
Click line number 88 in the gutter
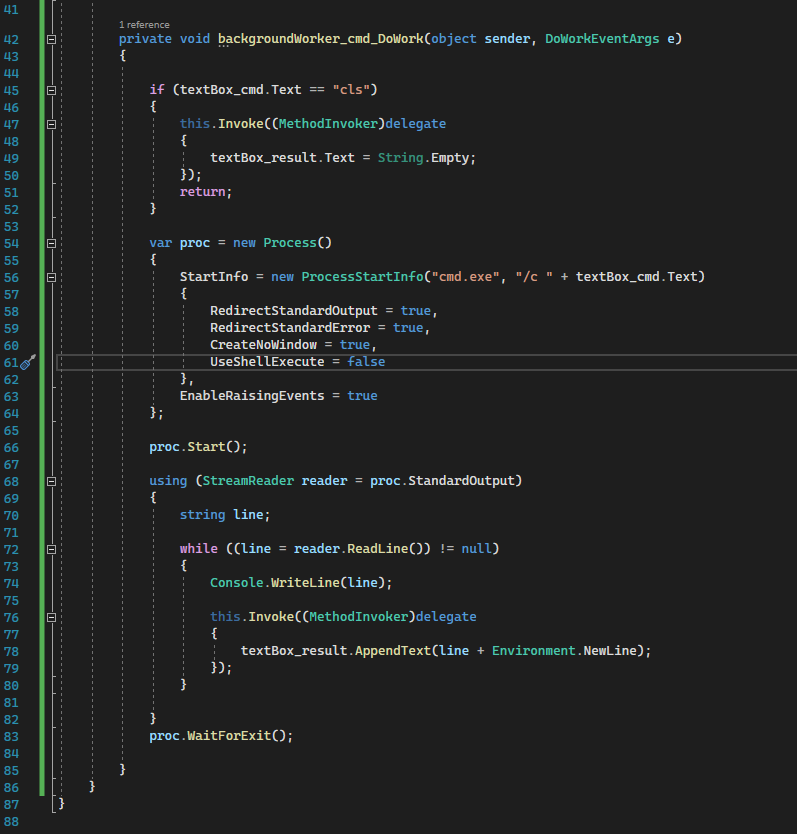[11, 822]
